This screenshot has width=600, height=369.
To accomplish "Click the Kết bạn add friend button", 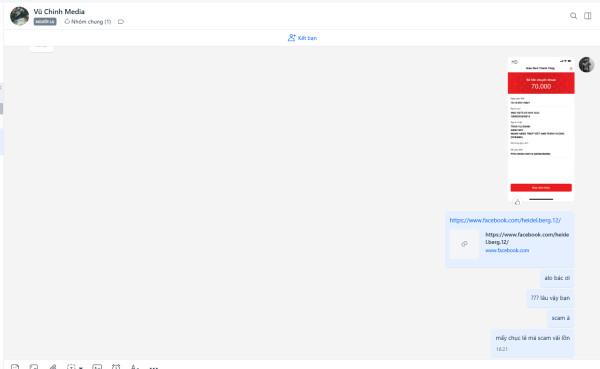I will point(302,38).
